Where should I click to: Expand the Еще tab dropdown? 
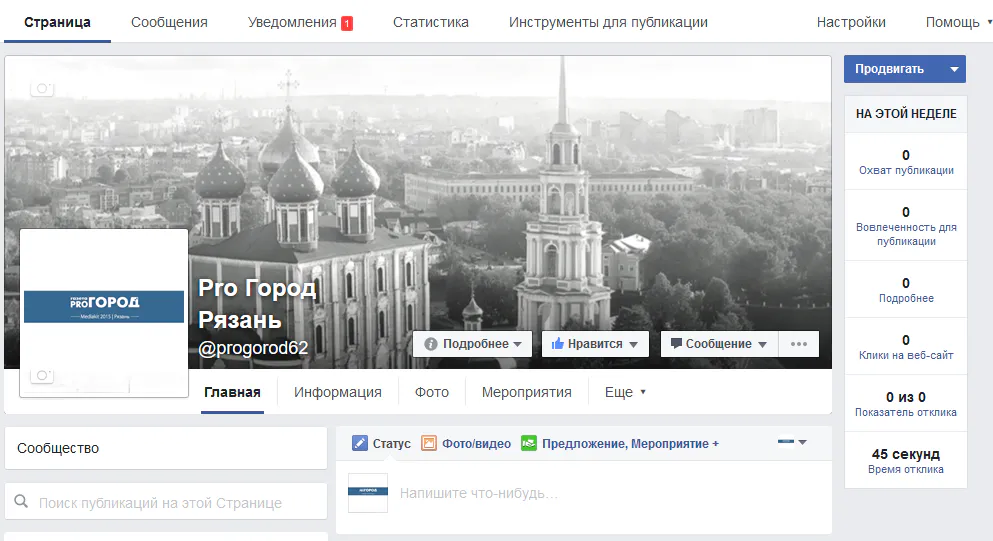[x=625, y=392]
